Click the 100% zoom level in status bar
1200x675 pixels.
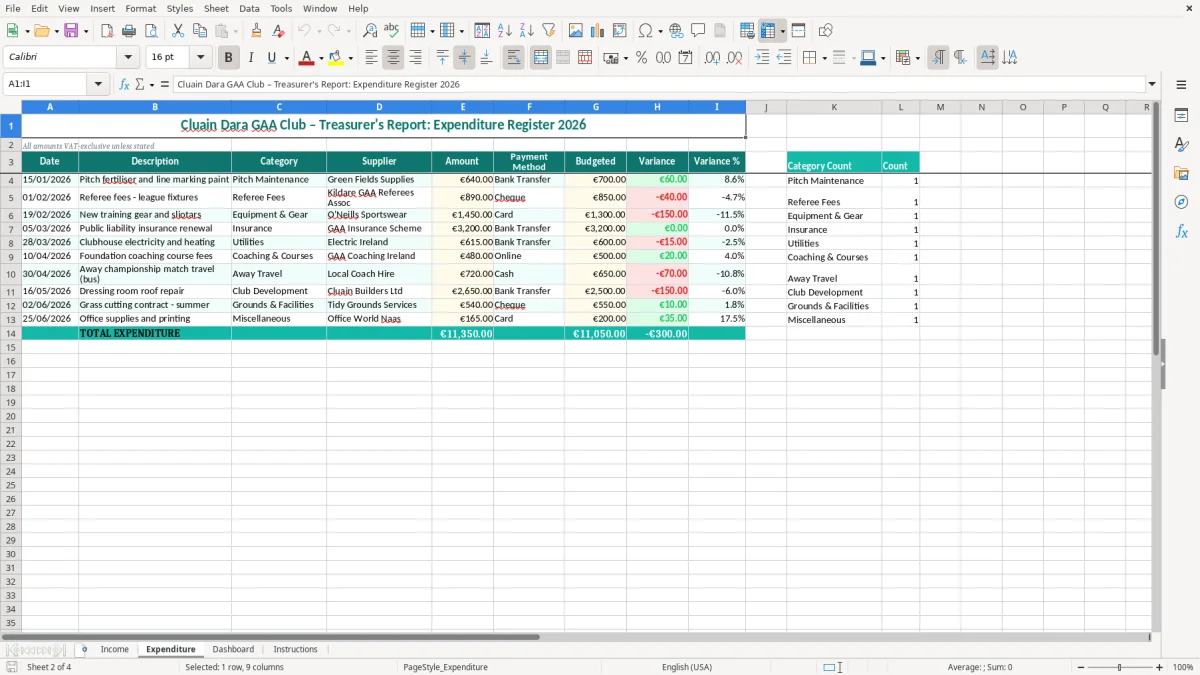(1183, 667)
